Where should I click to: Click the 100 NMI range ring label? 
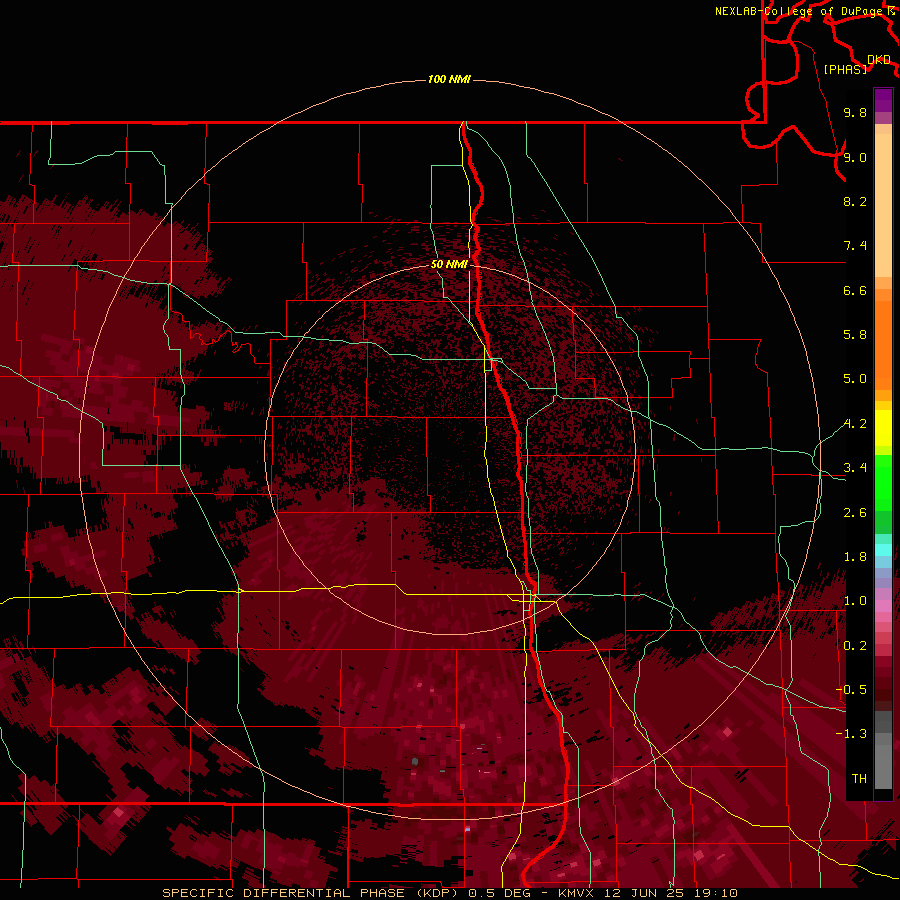[x=449, y=79]
